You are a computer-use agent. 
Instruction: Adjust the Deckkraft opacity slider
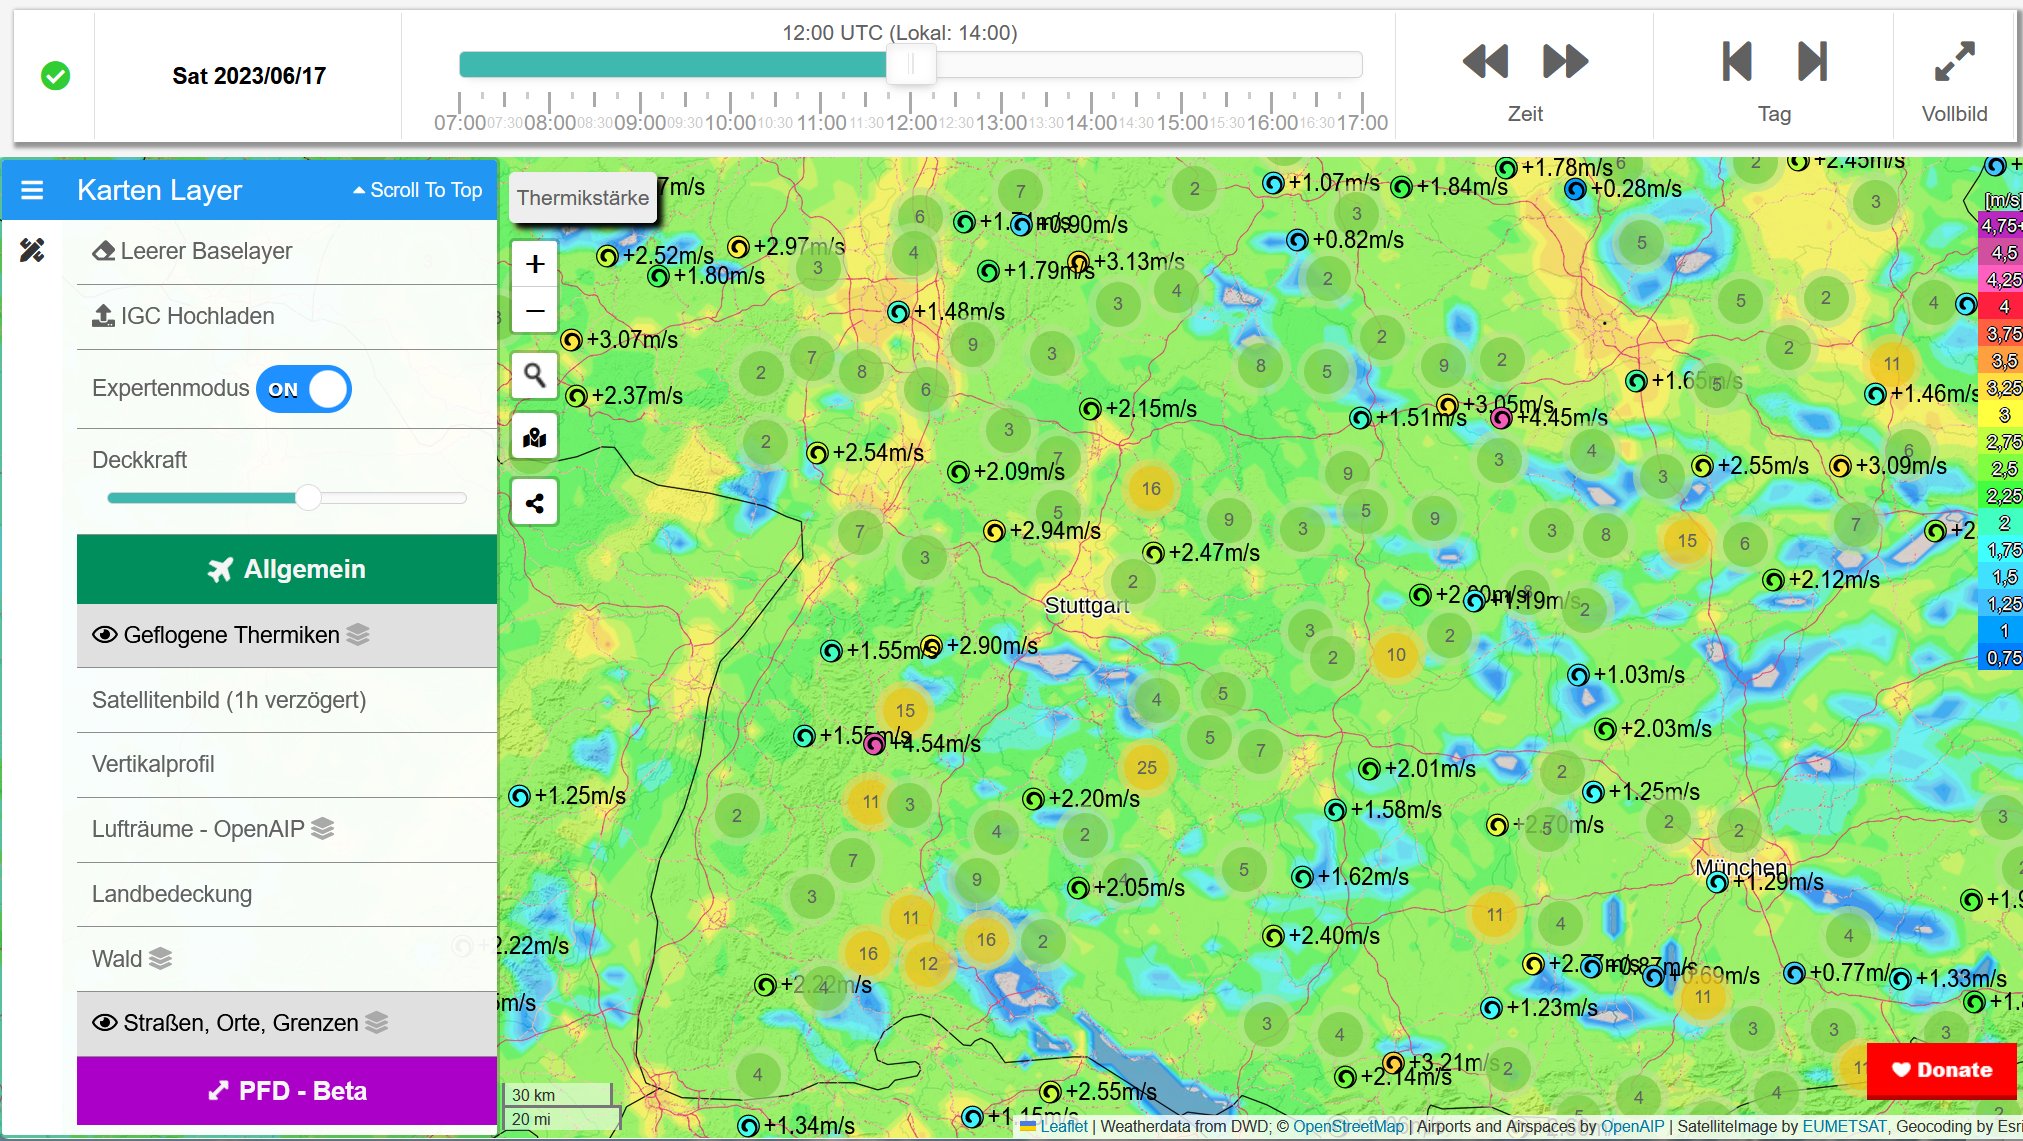pyautogui.click(x=309, y=497)
